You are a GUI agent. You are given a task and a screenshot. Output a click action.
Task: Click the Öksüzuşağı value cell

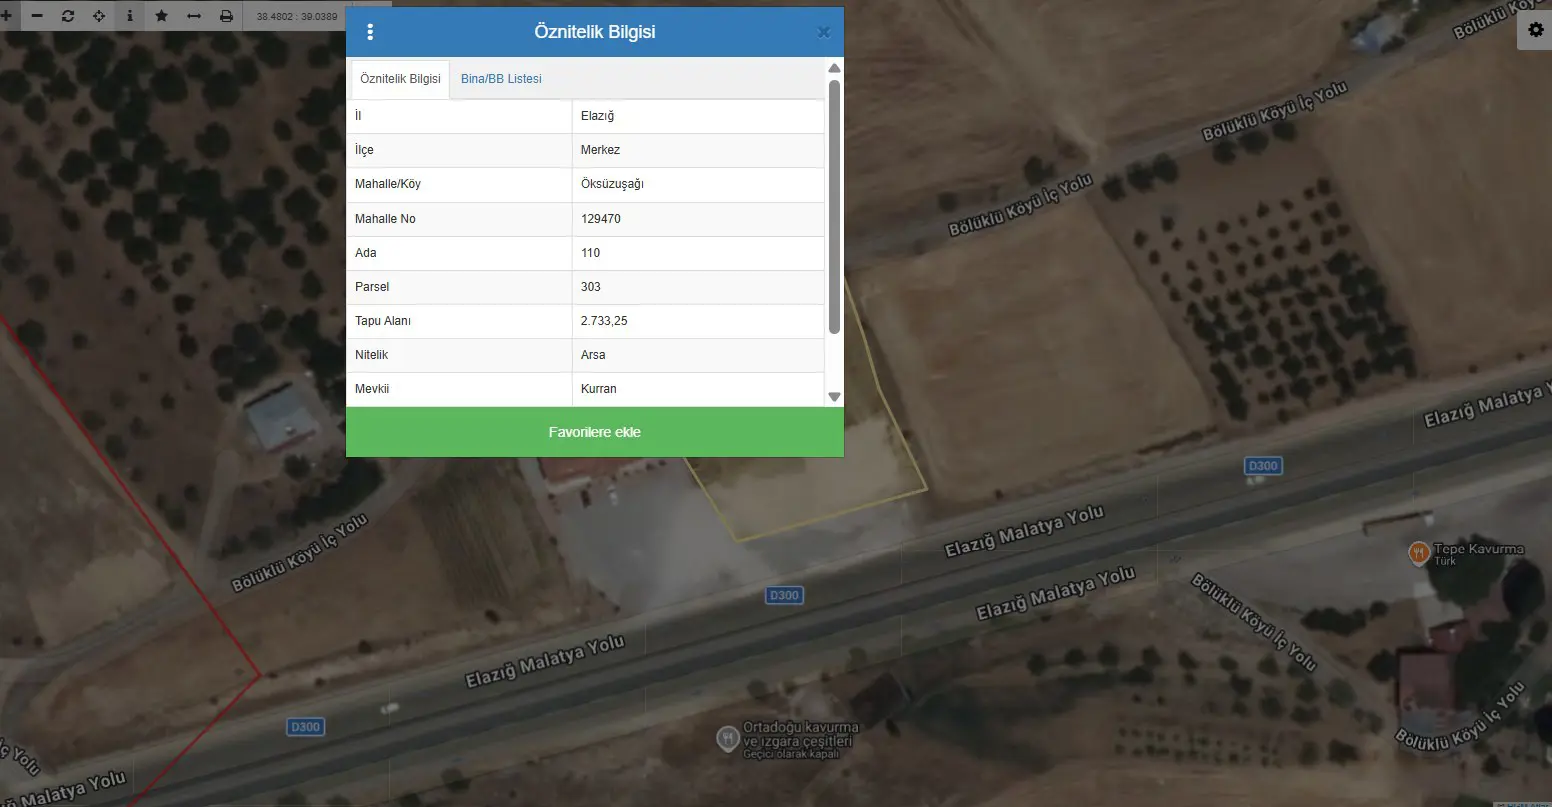(698, 184)
